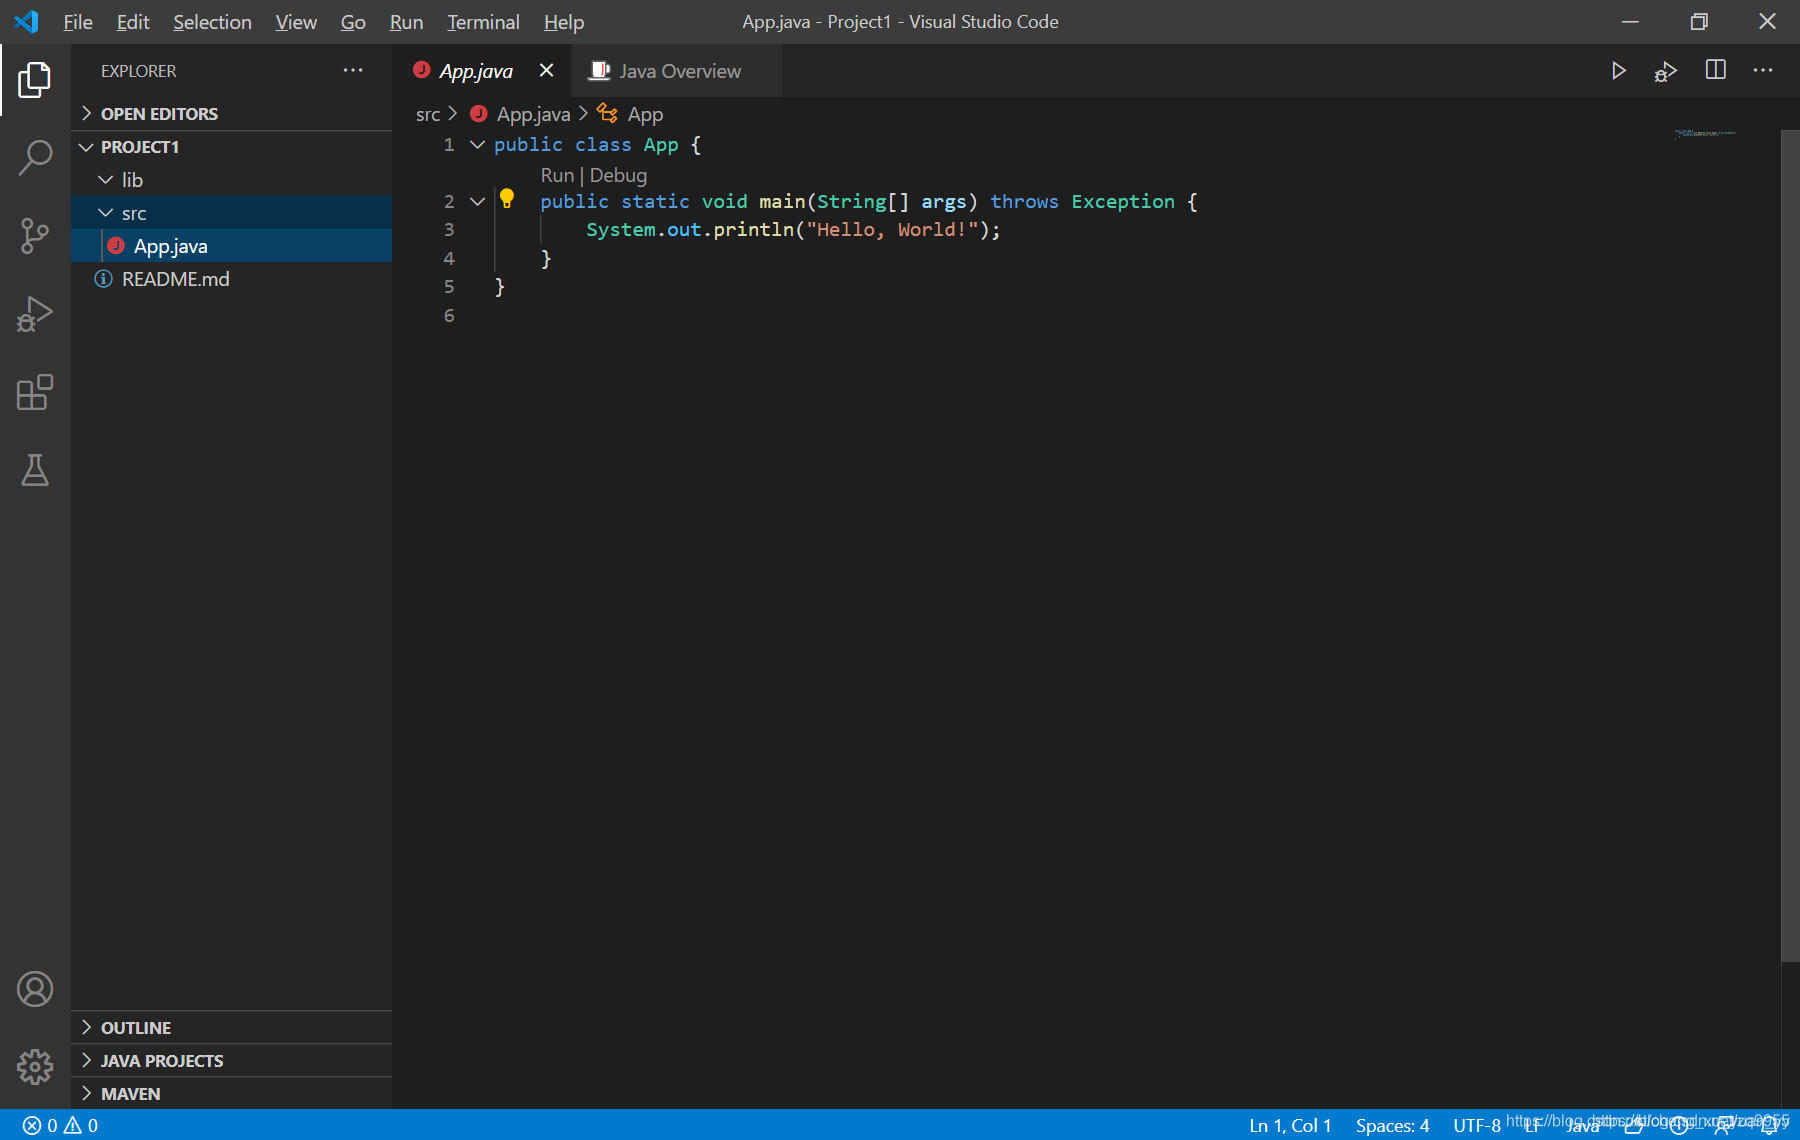Click the App class symbol in breadcrumb
Viewport: 1800px width, 1140px height.
[x=630, y=114]
